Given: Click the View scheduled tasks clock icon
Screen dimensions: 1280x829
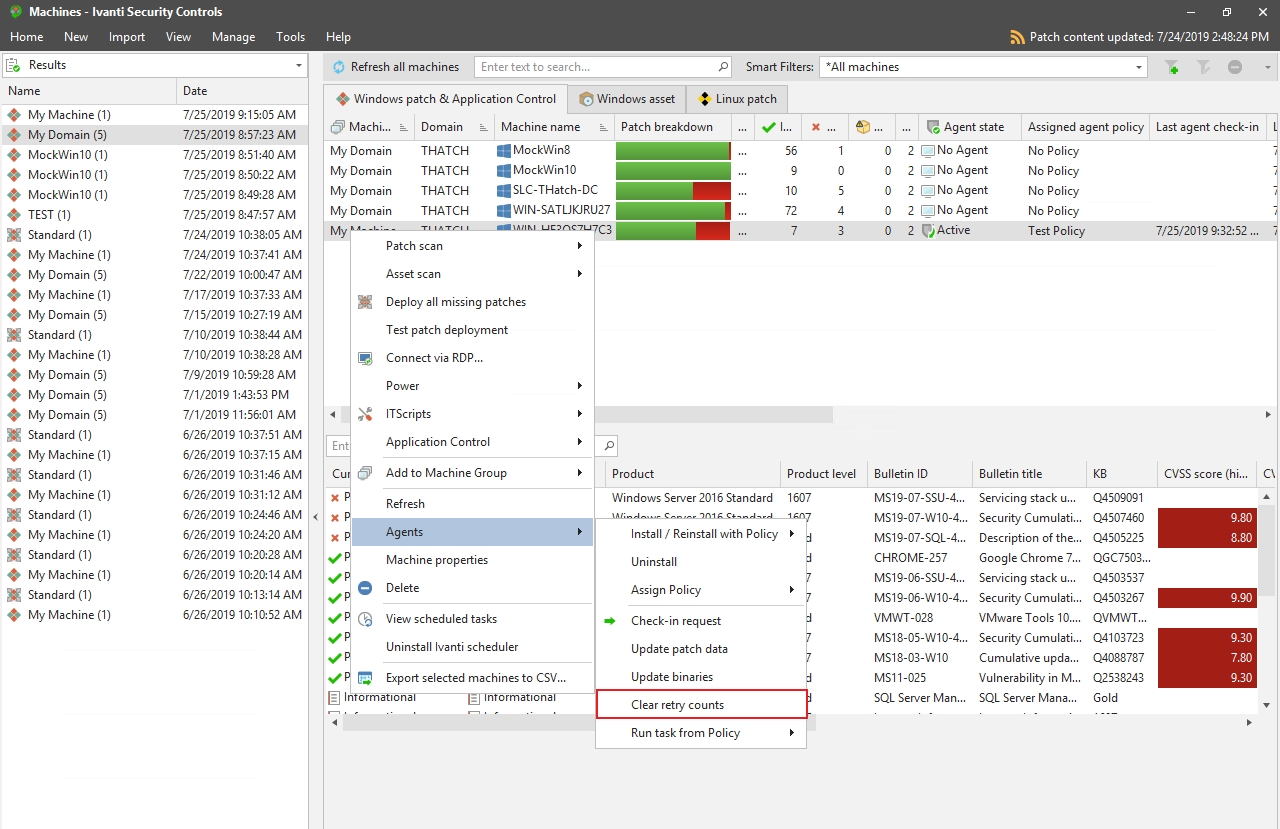Looking at the screenshot, I should click(x=365, y=619).
